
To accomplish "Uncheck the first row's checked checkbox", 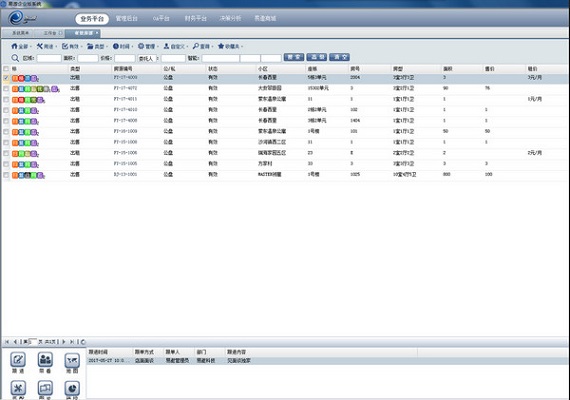I will click(6, 78).
